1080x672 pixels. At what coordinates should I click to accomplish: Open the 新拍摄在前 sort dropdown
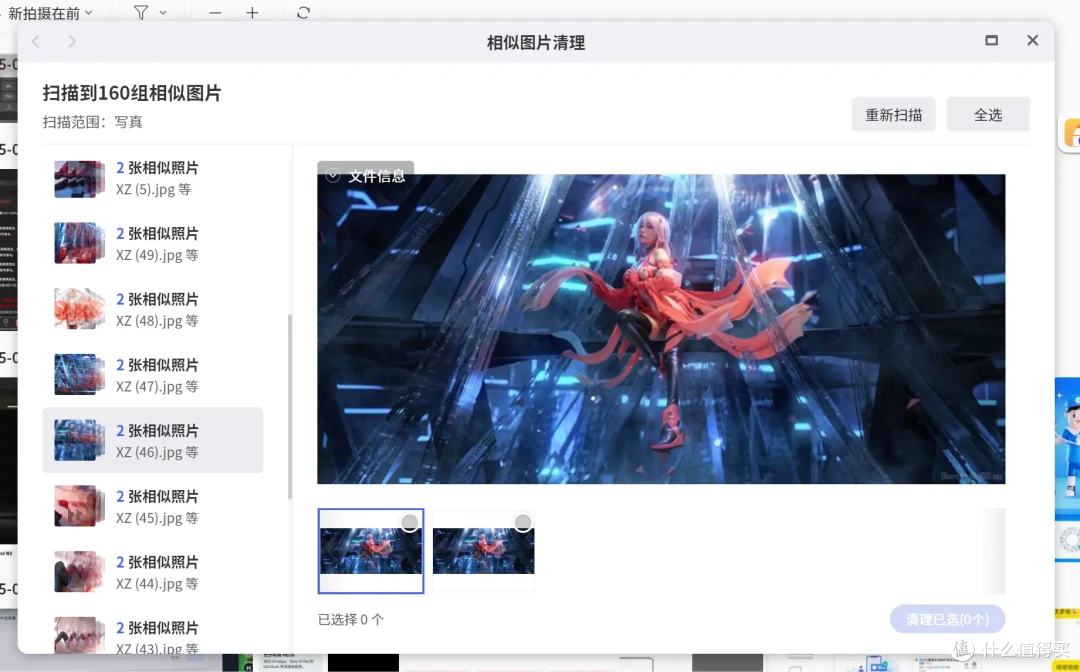pyautogui.click(x=50, y=13)
